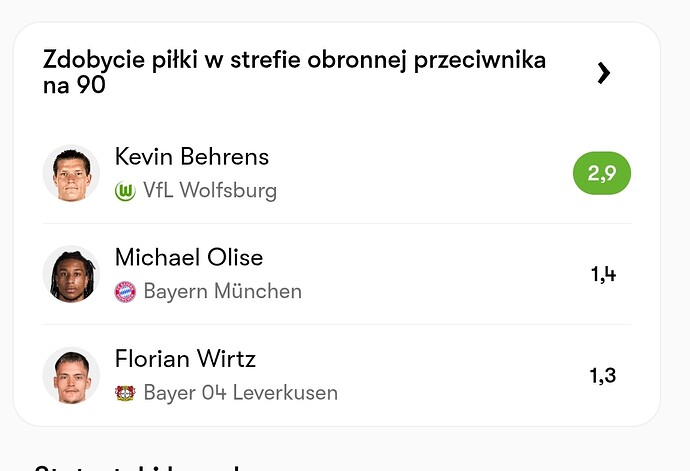Select the 'Bayern München' team label

coord(222,292)
